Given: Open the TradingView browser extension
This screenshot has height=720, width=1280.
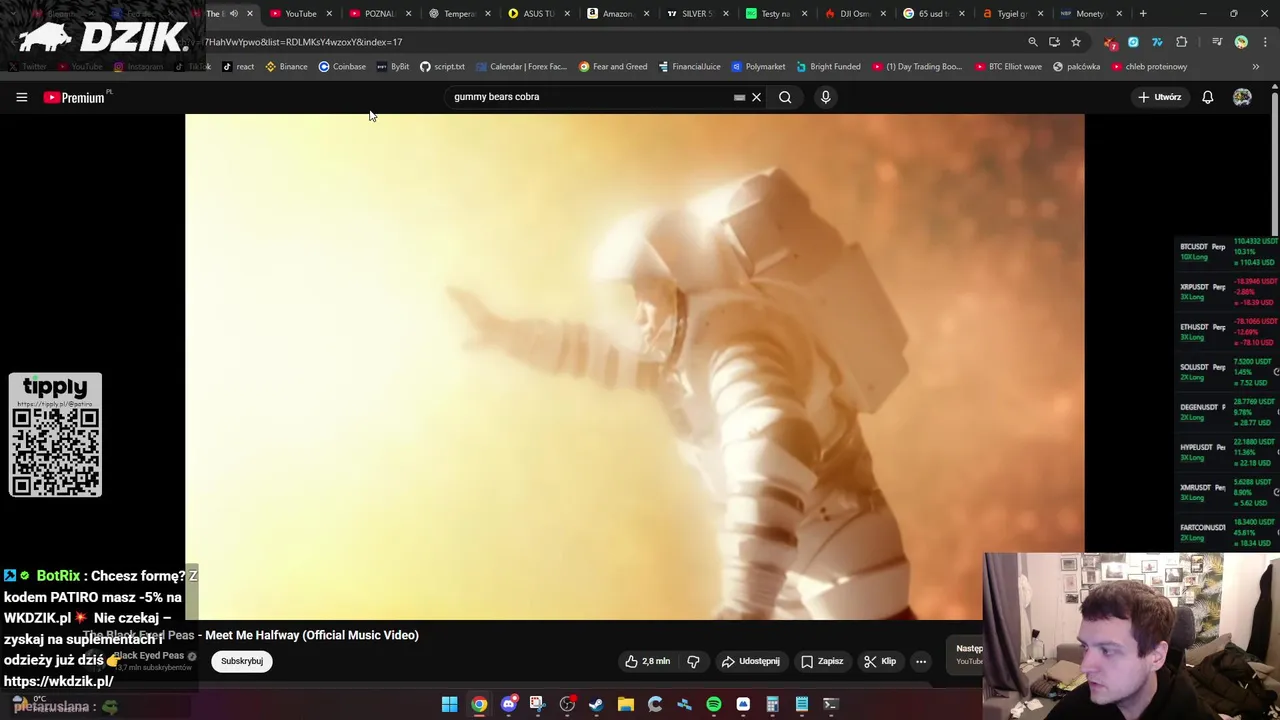Looking at the screenshot, I should 1157,42.
